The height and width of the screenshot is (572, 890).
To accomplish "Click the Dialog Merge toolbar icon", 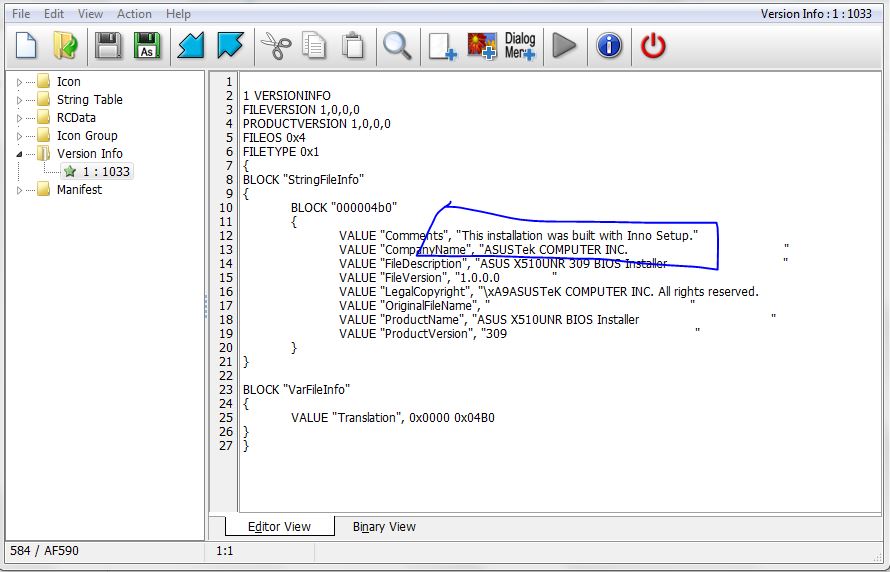I will point(520,46).
